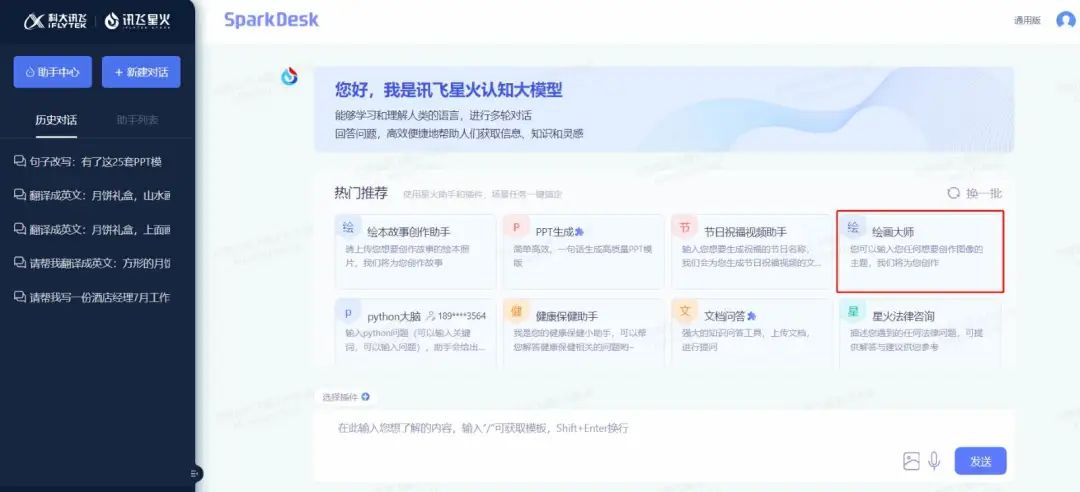
Task: Click the 文 icon of 文档问答
Action: tap(685, 311)
